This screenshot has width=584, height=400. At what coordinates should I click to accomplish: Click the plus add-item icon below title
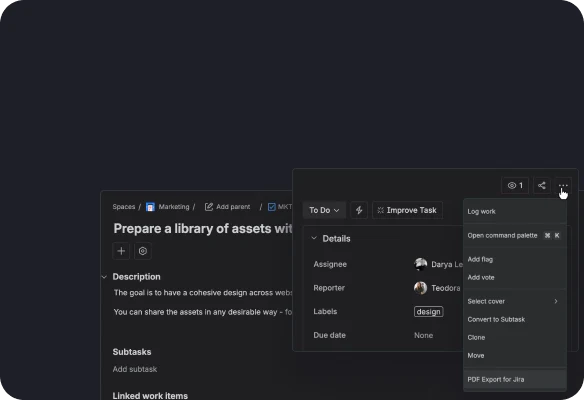(x=121, y=251)
